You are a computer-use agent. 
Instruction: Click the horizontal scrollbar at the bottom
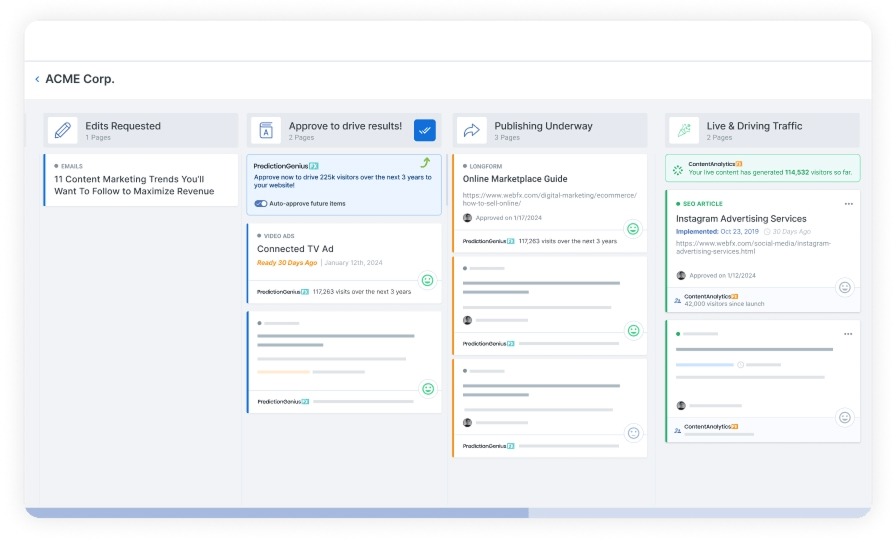pyautogui.click(x=276, y=513)
